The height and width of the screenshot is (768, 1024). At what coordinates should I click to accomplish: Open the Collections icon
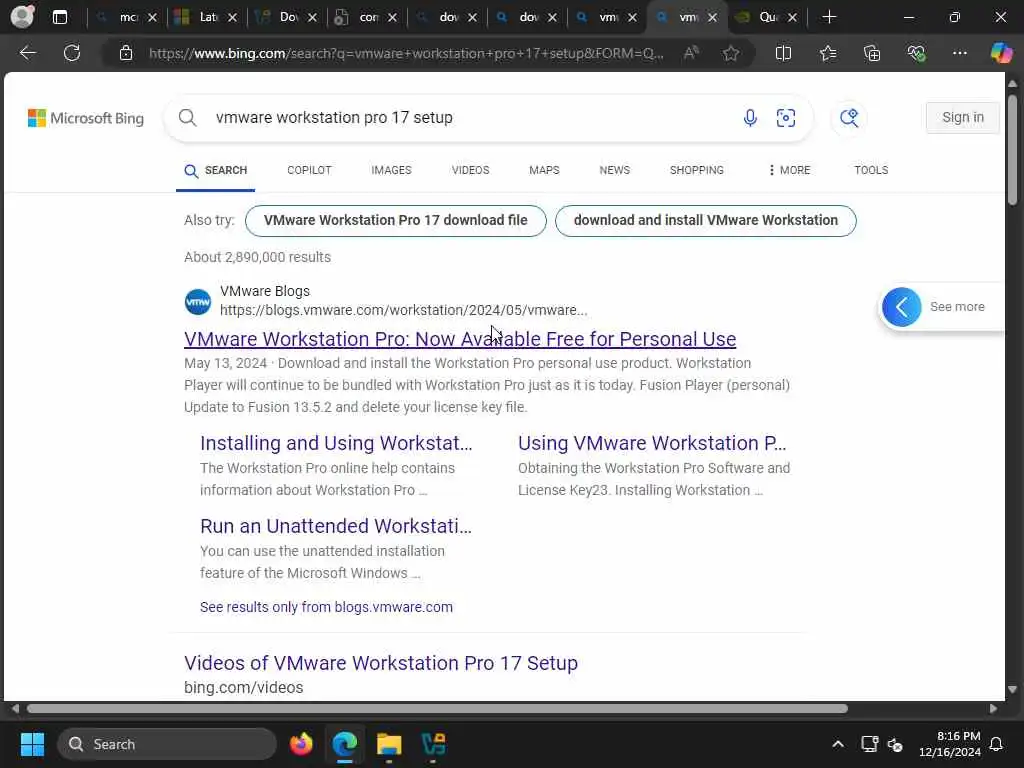(x=872, y=53)
